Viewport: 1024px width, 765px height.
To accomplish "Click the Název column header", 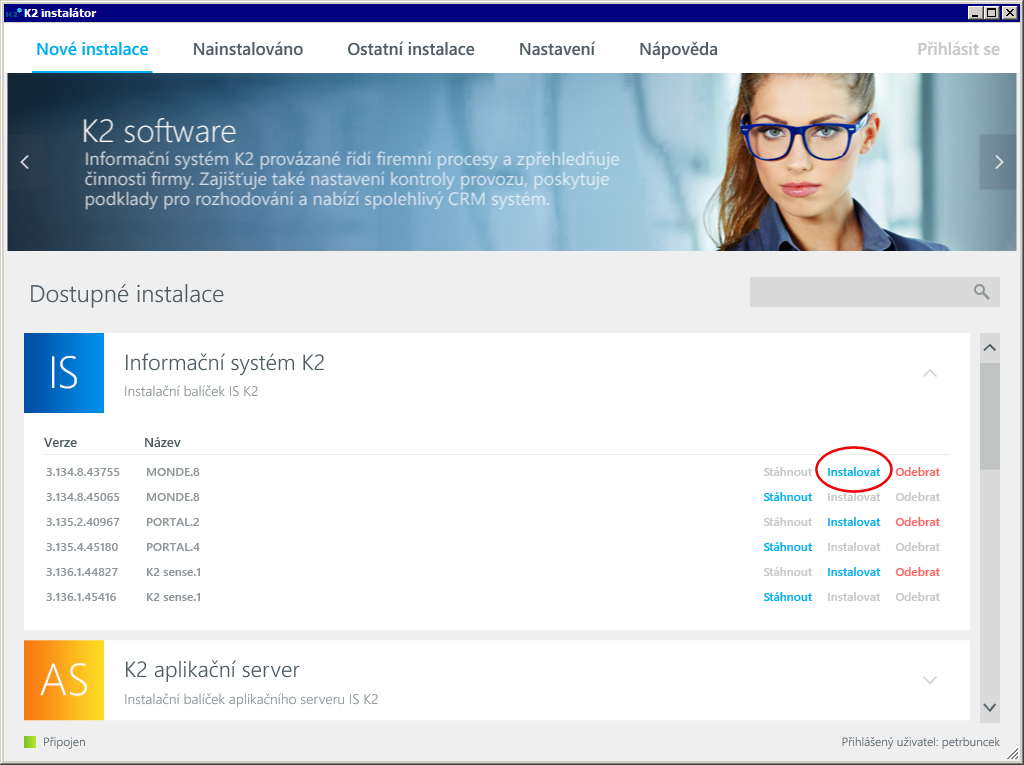I will tap(162, 442).
